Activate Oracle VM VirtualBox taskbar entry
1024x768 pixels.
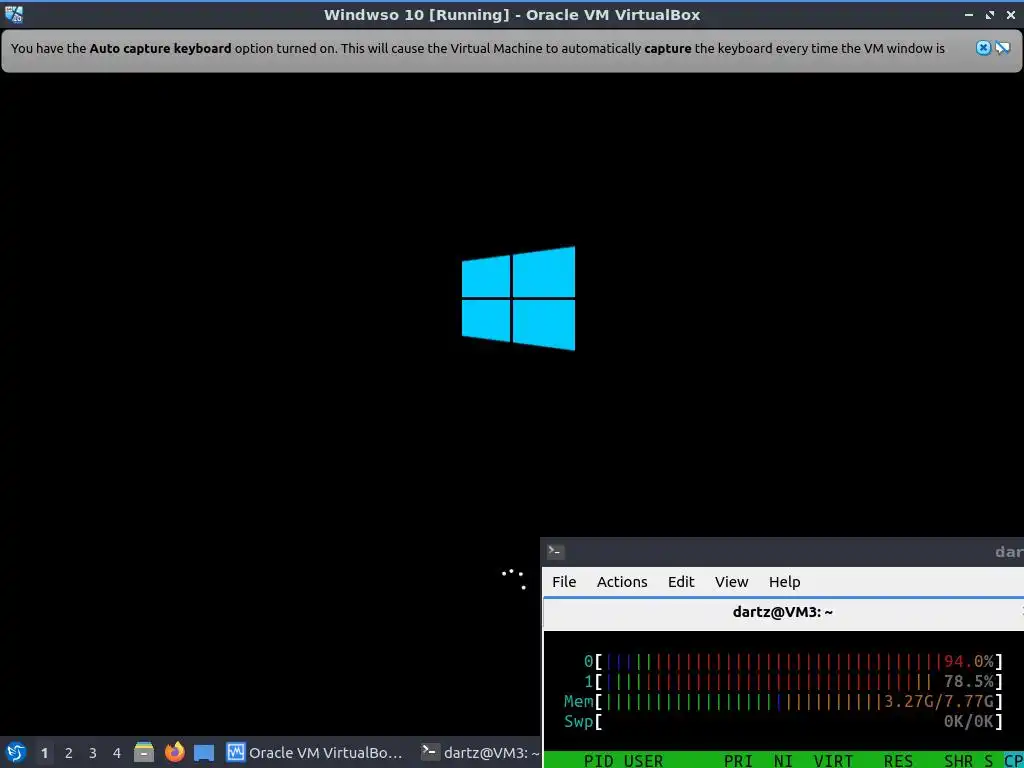pos(316,752)
